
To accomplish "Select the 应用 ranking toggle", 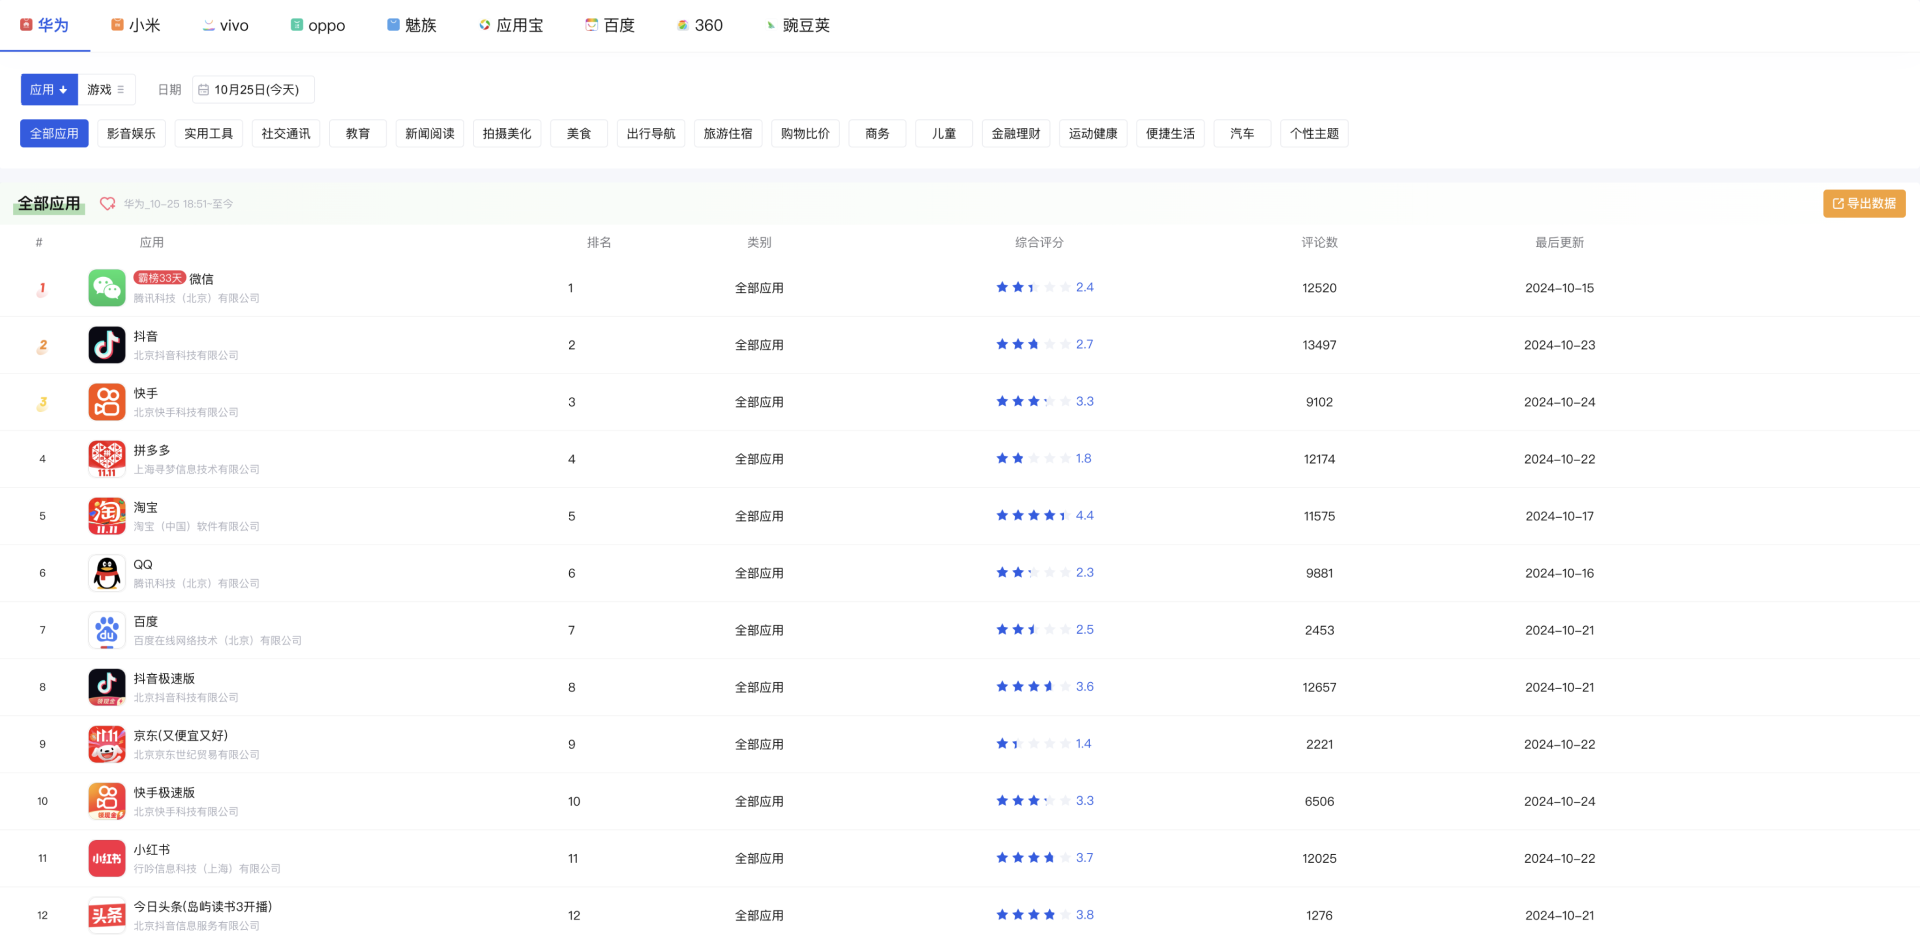I will point(49,90).
